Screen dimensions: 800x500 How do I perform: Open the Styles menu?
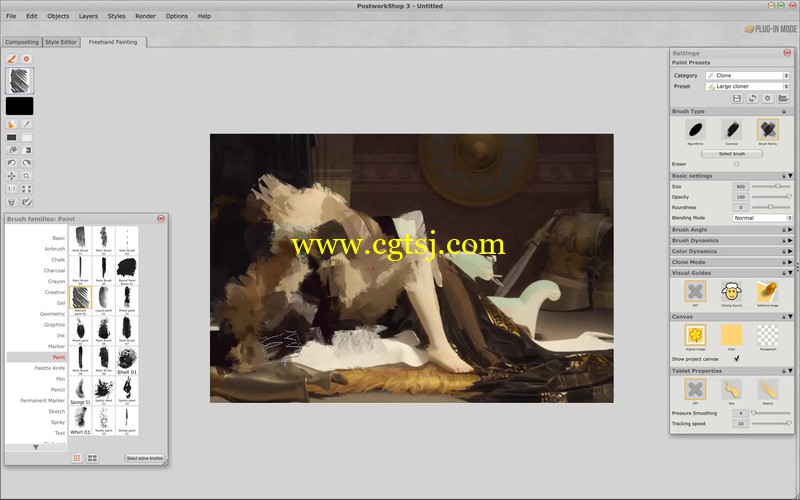(116, 16)
